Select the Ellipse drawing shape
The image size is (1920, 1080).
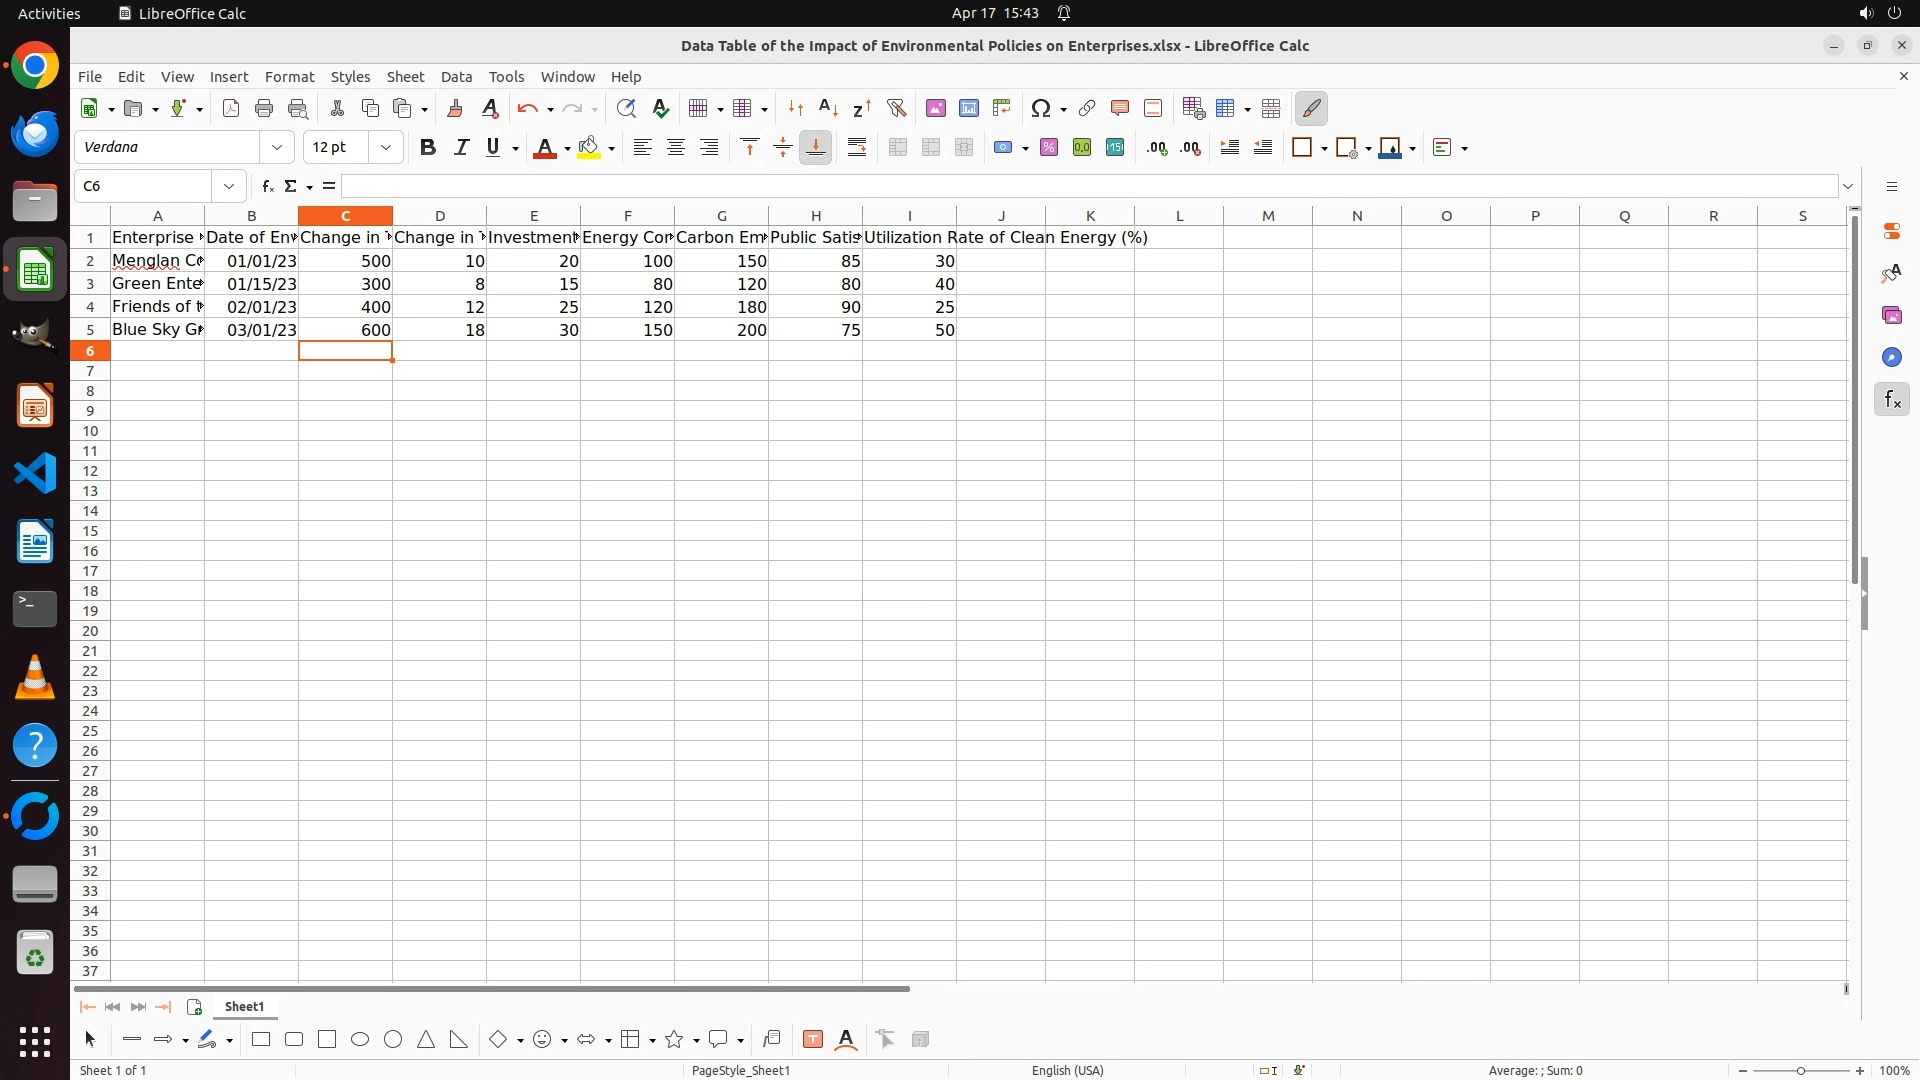pyautogui.click(x=360, y=1040)
